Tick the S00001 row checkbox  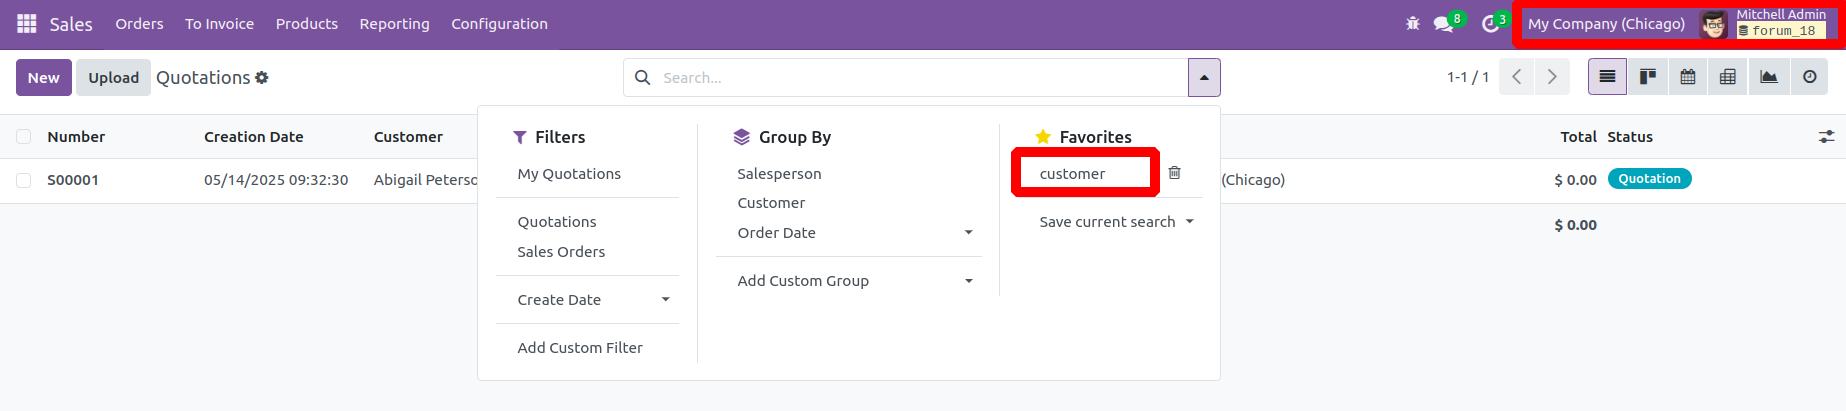coord(24,180)
